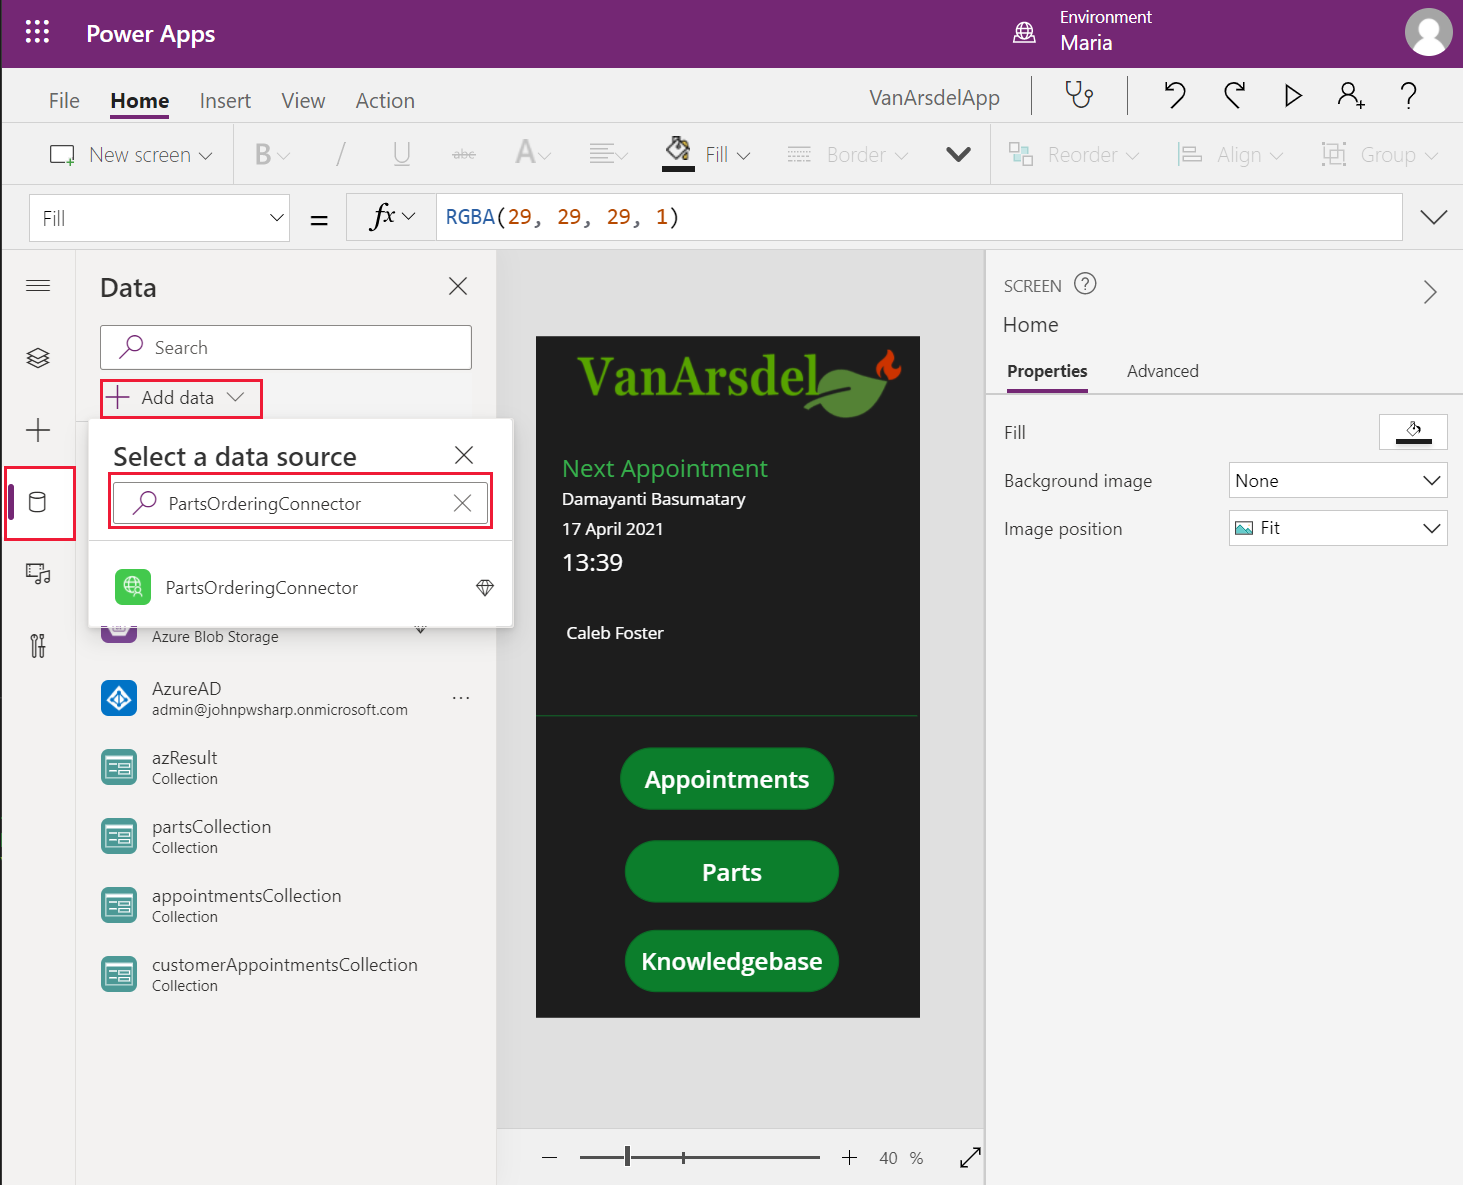This screenshot has width=1463, height=1185.
Task: Click the Appointments button on canvas
Action: coord(727,779)
